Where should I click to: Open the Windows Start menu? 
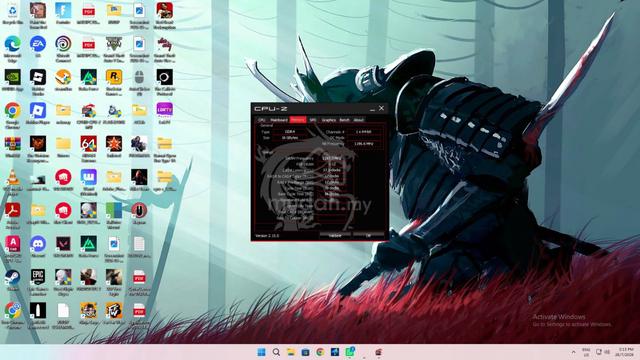[261, 352]
